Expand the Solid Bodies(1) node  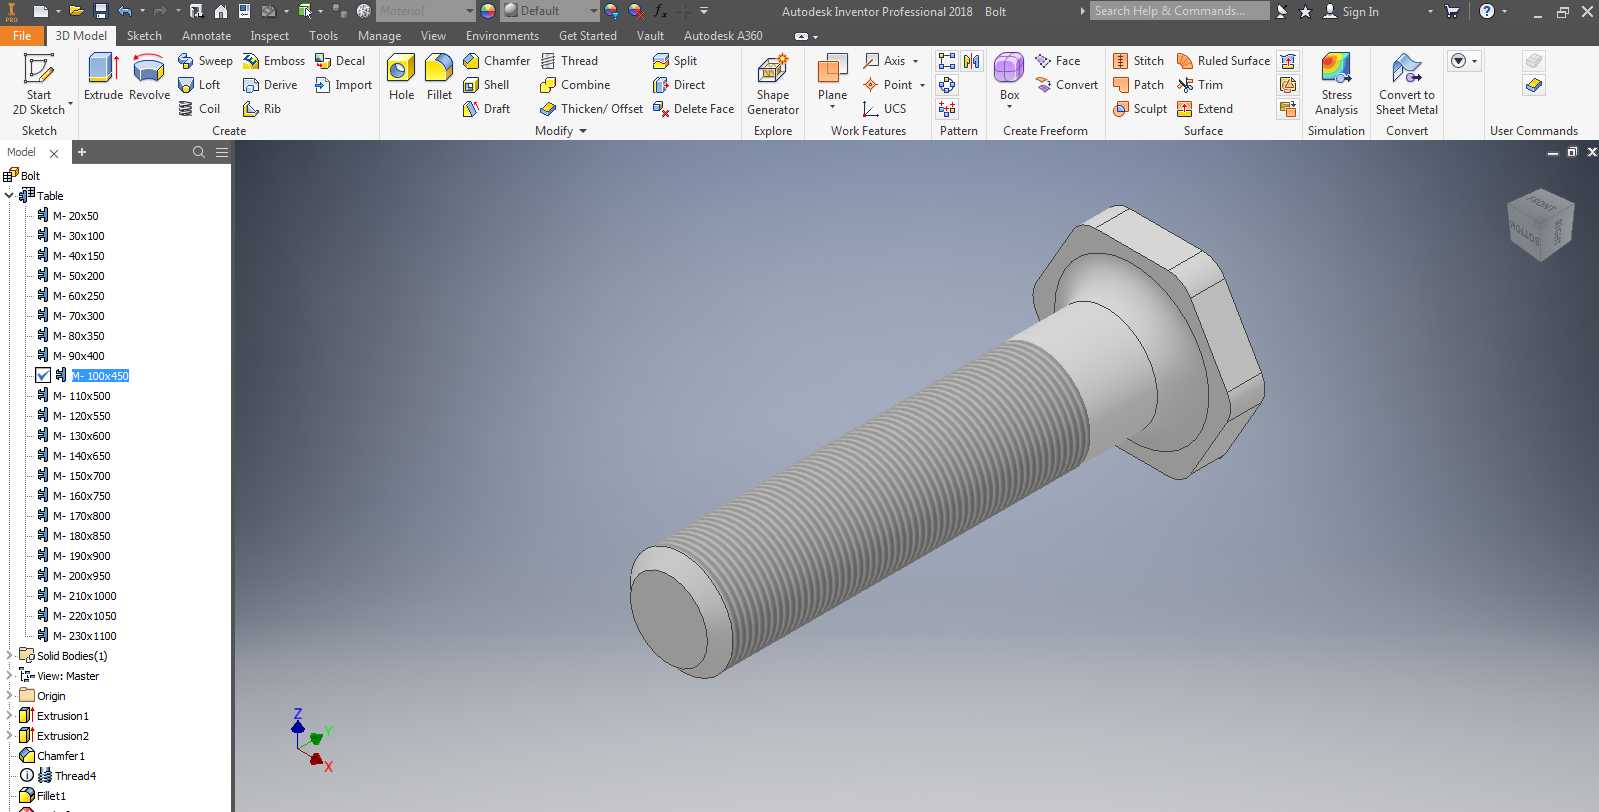(x=10, y=655)
